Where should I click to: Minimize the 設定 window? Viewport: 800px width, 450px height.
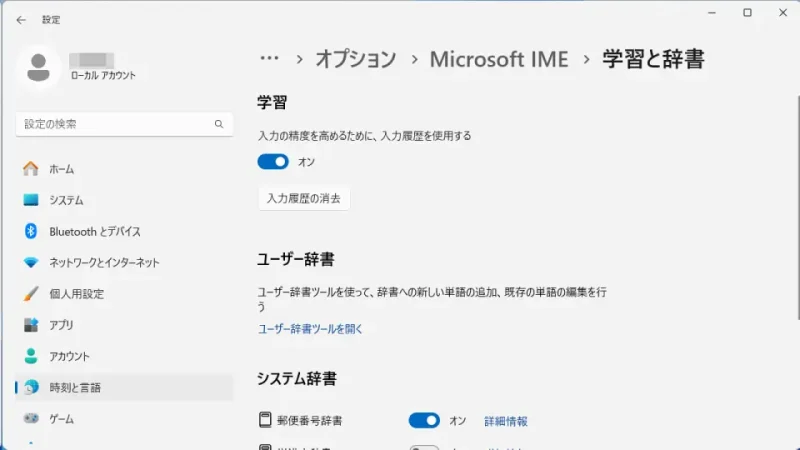712,13
